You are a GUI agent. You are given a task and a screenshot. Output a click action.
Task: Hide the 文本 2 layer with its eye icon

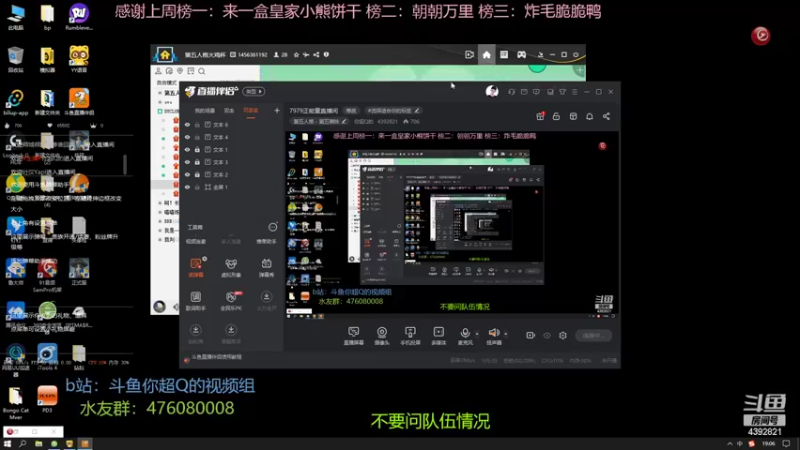(x=187, y=174)
